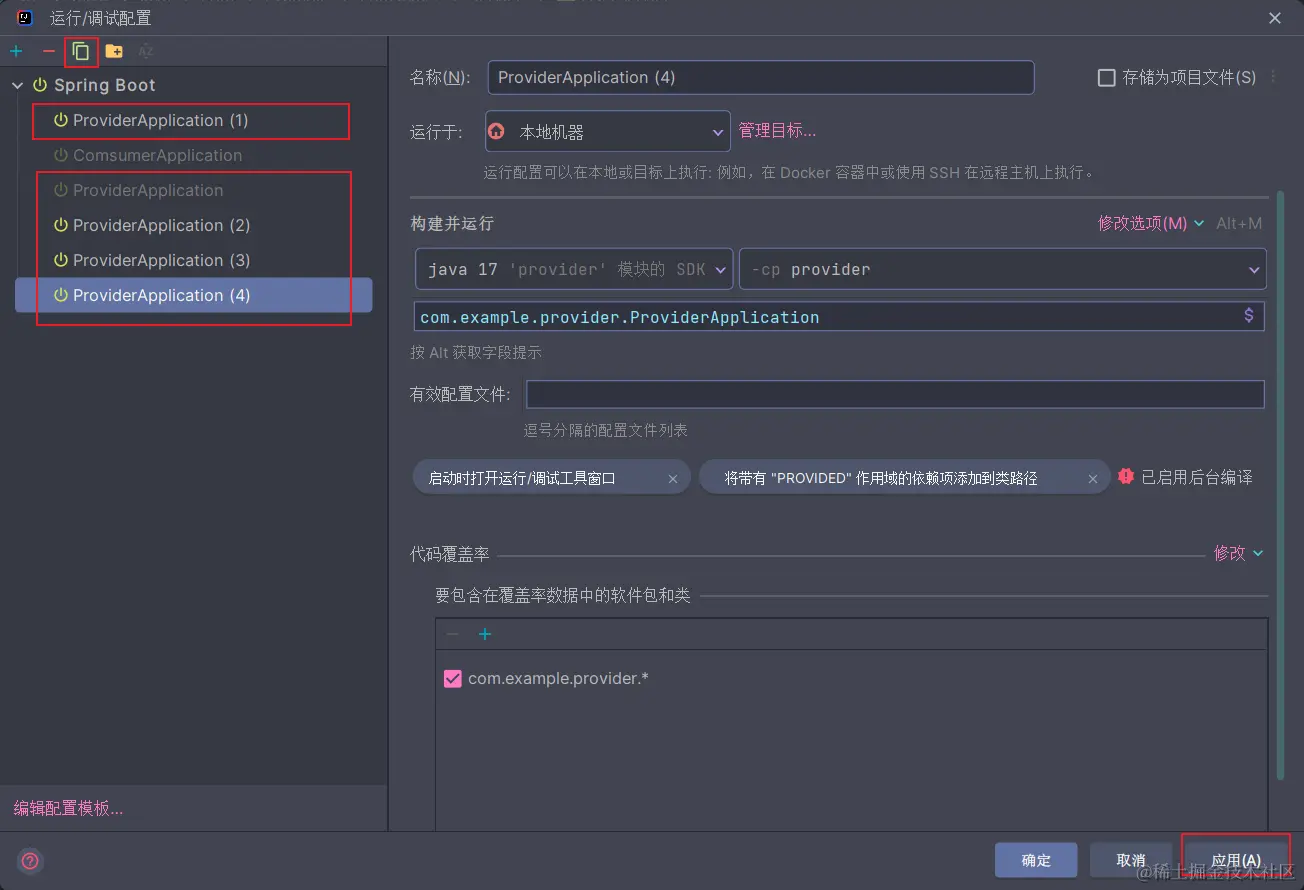Select ProviderApplication (4) configuration
The height and width of the screenshot is (890, 1304).
(193, 295)
